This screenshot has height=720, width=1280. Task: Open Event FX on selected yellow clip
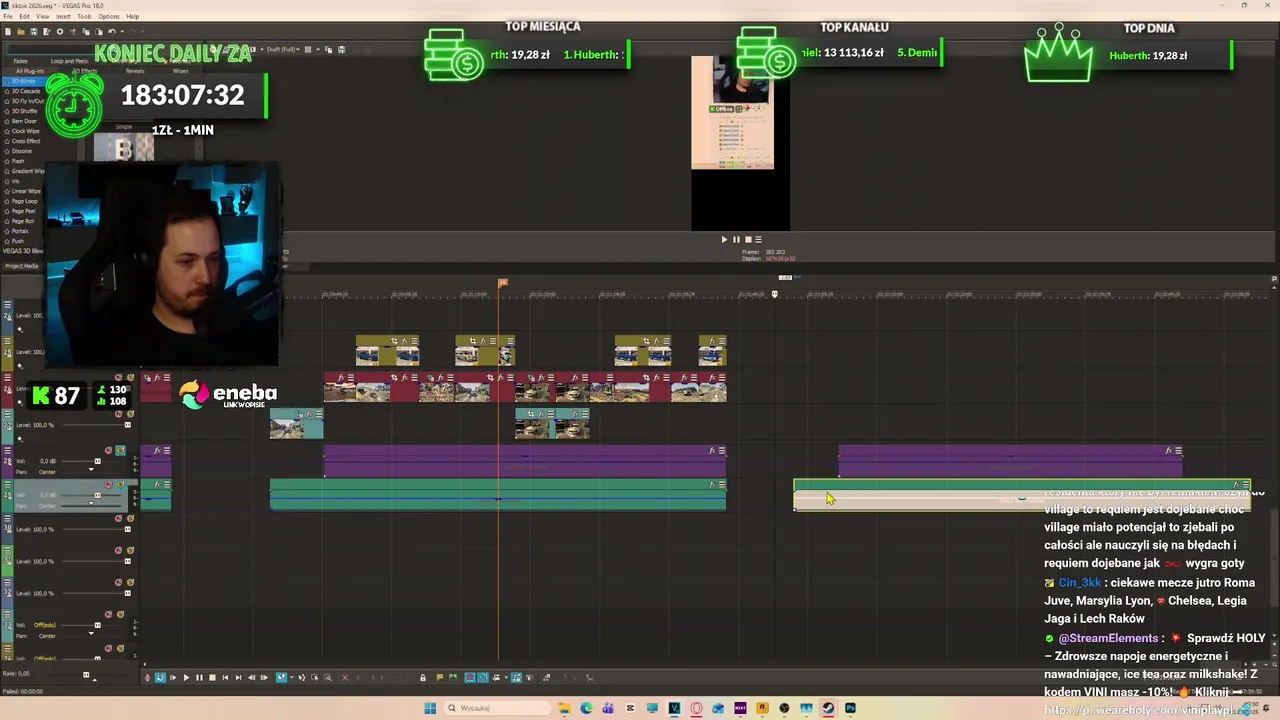(1236, 485)
